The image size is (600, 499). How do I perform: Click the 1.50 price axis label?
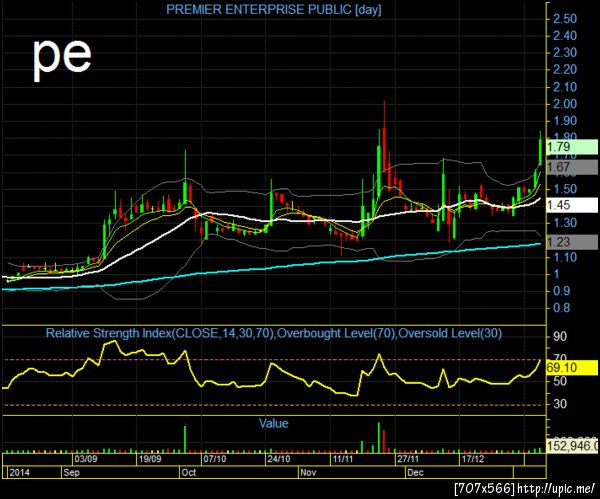565,189
